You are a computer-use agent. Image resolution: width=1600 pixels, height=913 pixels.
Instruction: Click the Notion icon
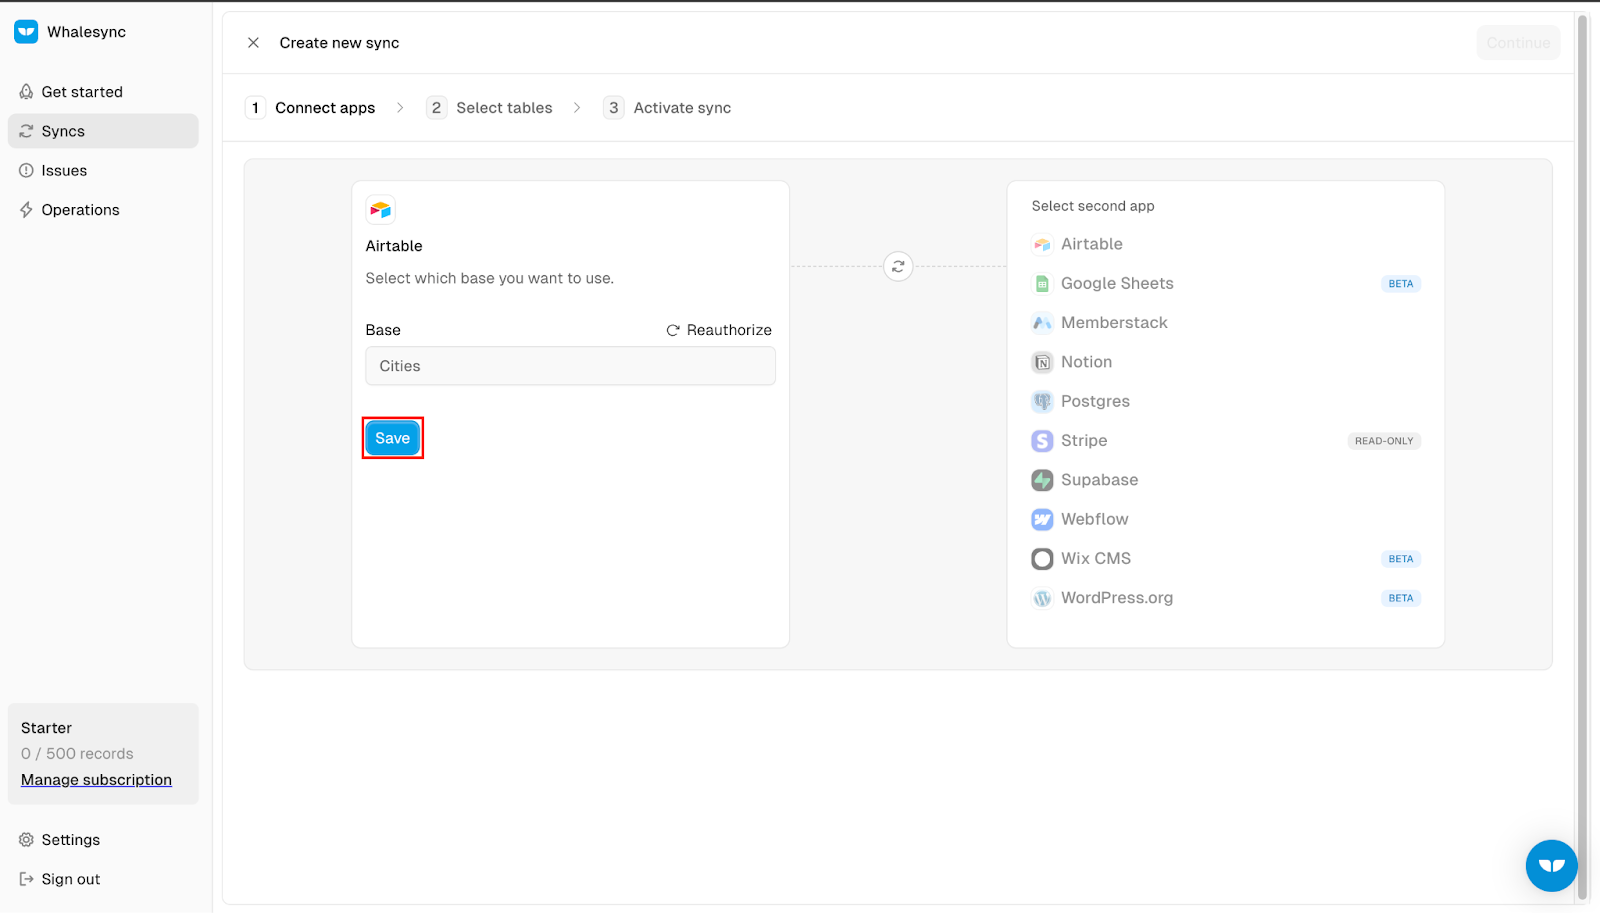pyautogui.click(x=1042, y=362)
